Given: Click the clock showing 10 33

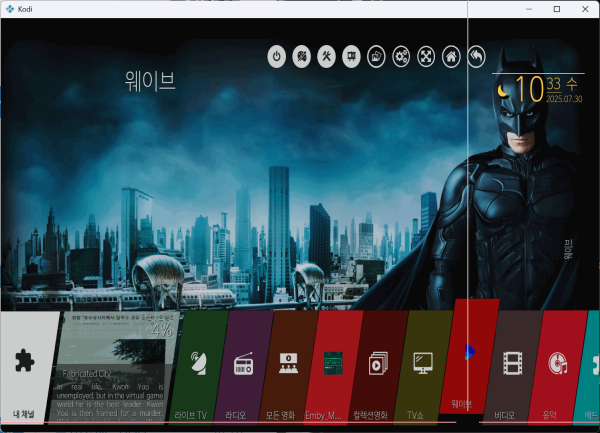Looking at the screenshot, I should (x=538, y=88).
